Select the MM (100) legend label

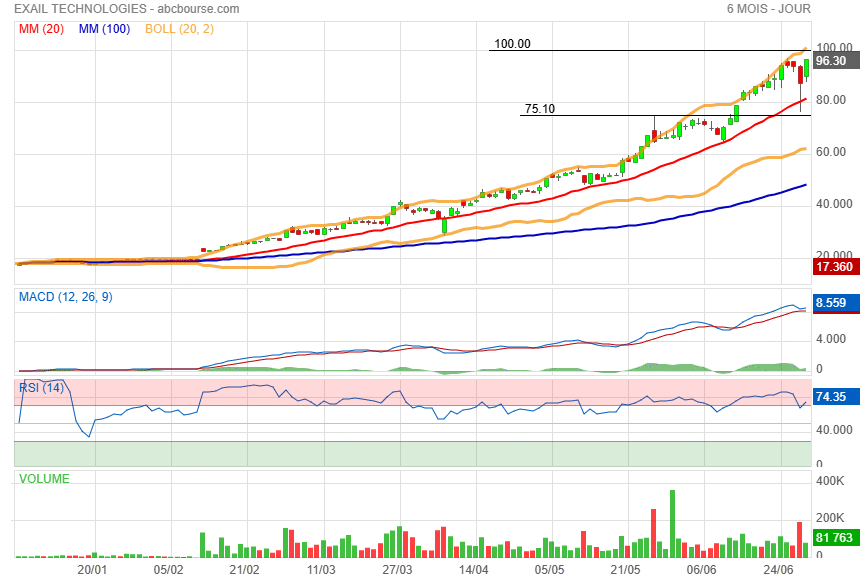point(104,29)
